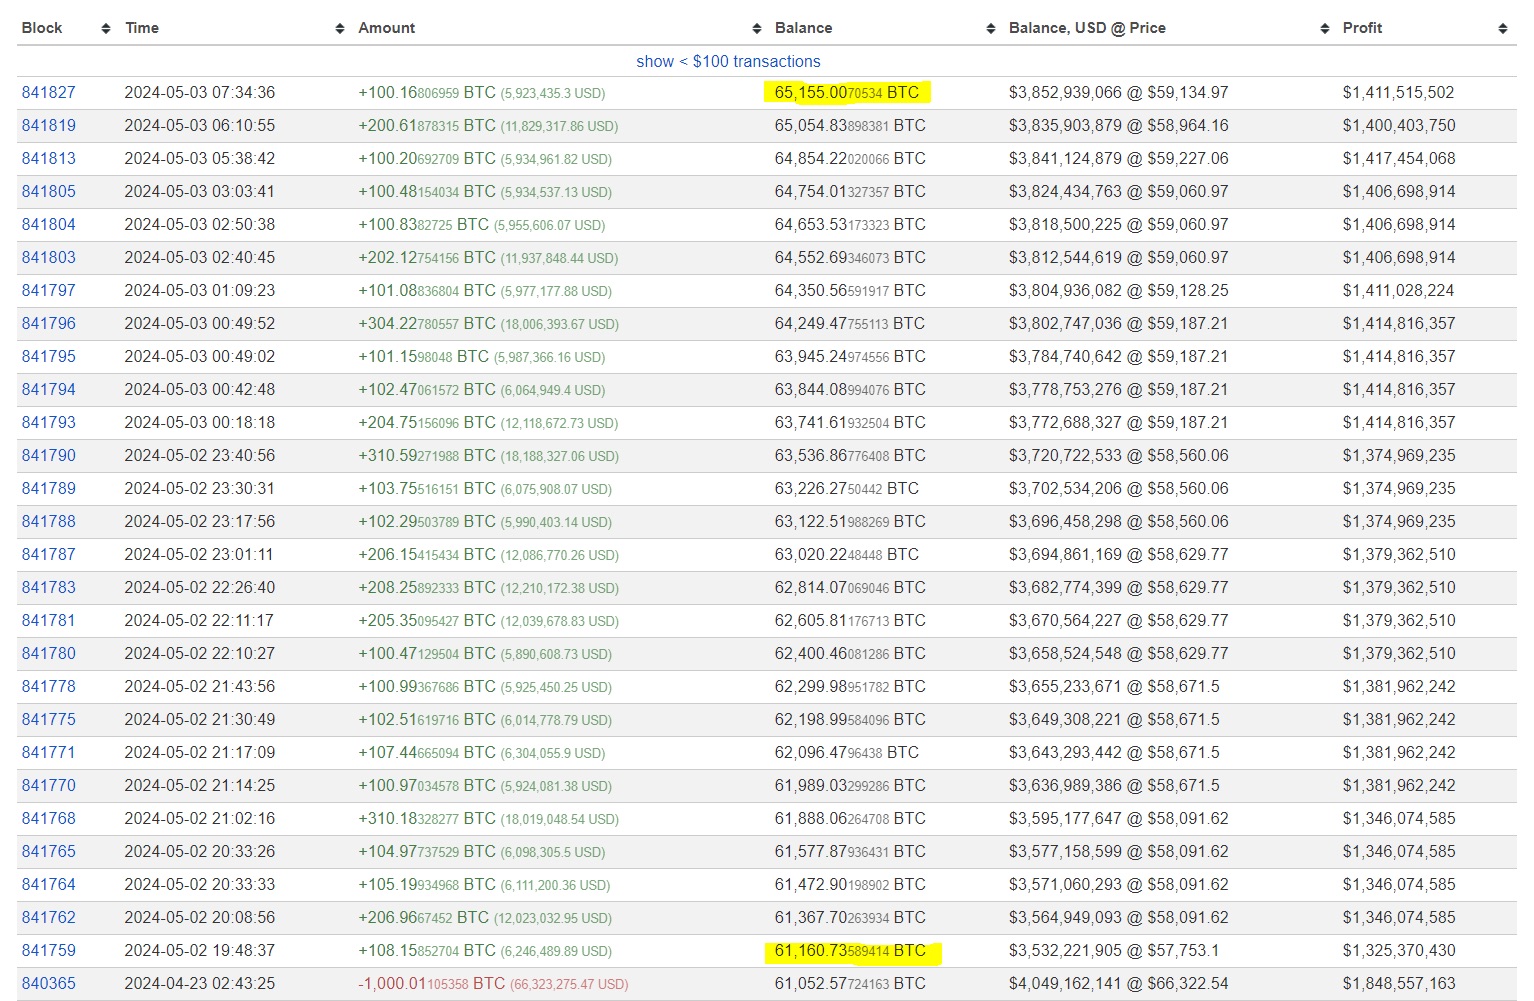Open block 841759 link
This screenshot has width=1534, height=1001.
(49, 950)
